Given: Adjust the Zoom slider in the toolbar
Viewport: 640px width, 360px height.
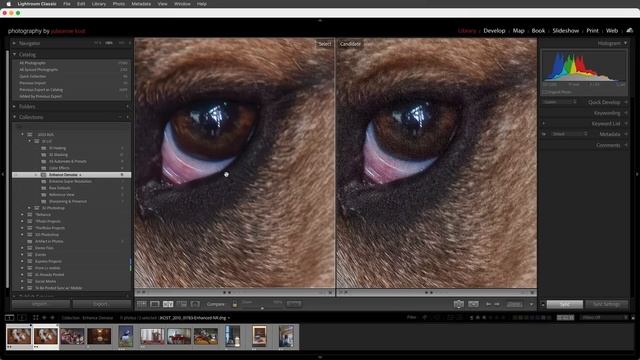Looking at the screenshot, I should [262, 308].
